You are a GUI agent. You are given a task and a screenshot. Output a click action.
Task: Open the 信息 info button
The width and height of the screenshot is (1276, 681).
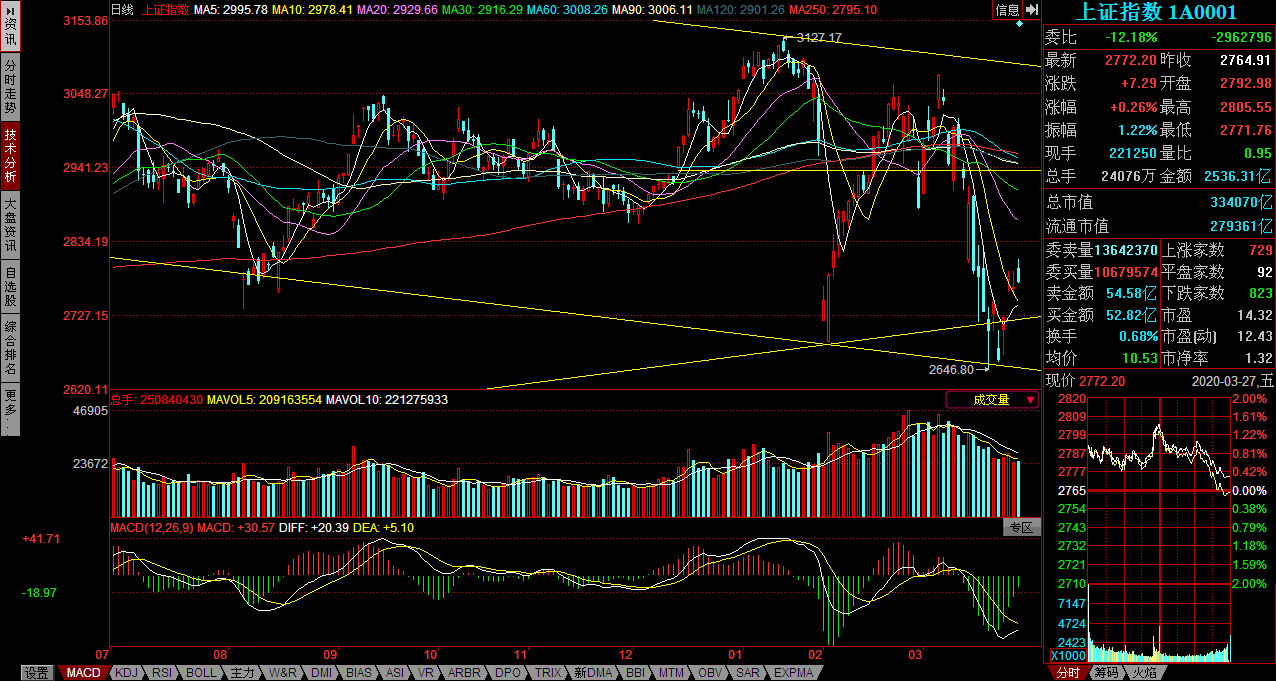(1008, 10)
